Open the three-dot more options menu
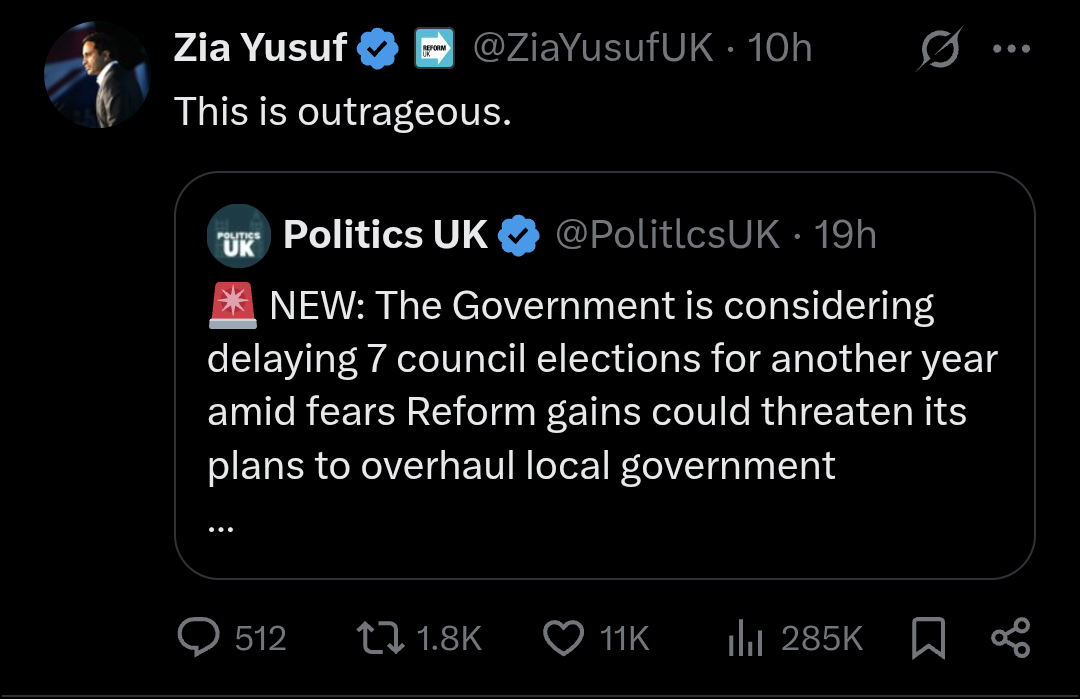The height and width of the screenshot is (699, 1080). (1009, 48)
